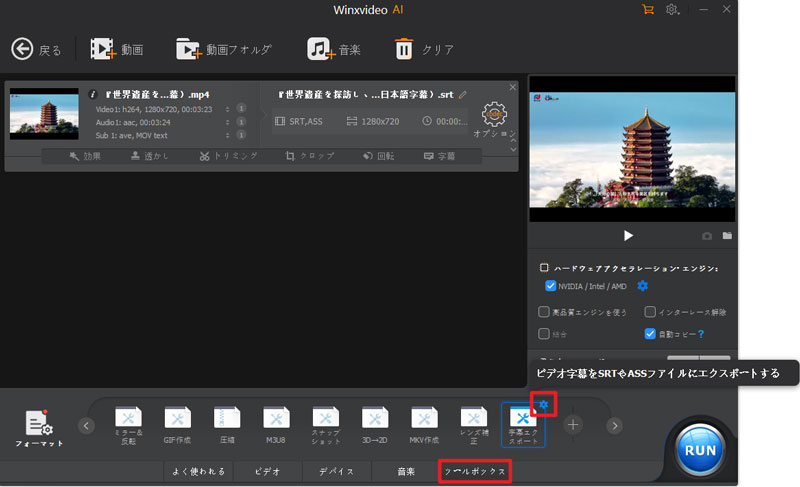Toggle the NVIDIA / Intel / AMD checkbox

click(550, 286)
